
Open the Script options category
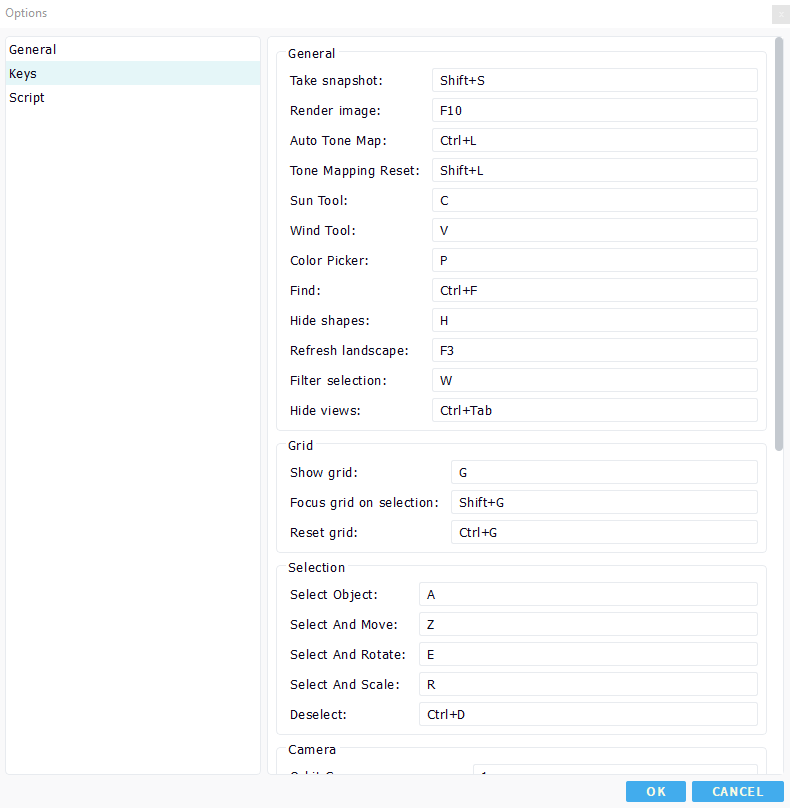coord(27,98)
